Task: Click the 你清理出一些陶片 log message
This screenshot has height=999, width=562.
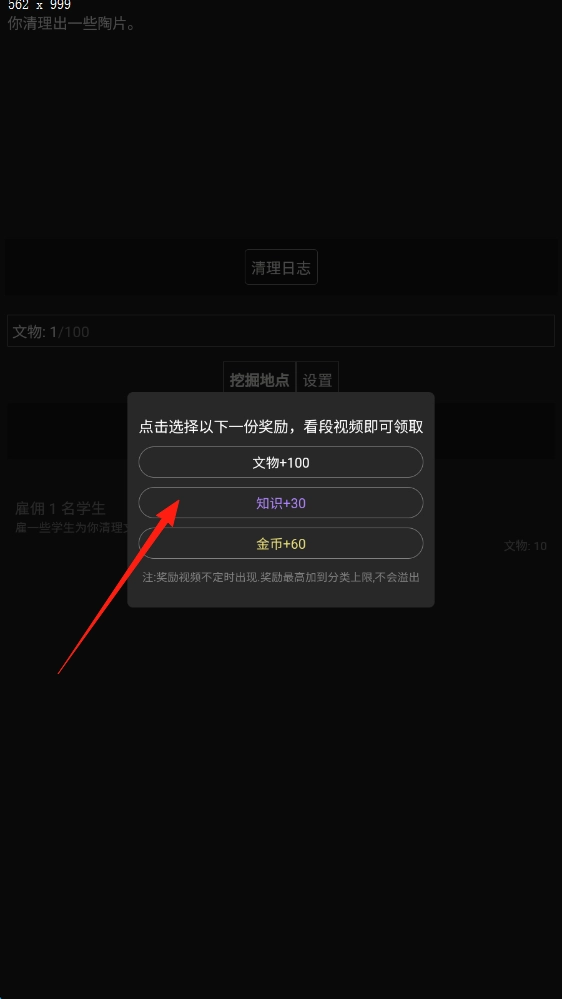Action: point(72,24)
